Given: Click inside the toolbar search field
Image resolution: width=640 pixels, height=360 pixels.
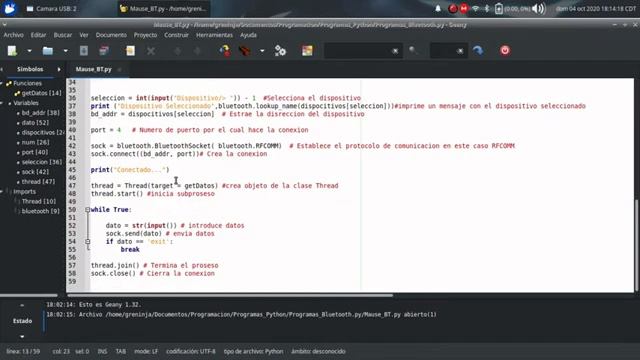Looking at the screenshot, I should click(358, 51).
